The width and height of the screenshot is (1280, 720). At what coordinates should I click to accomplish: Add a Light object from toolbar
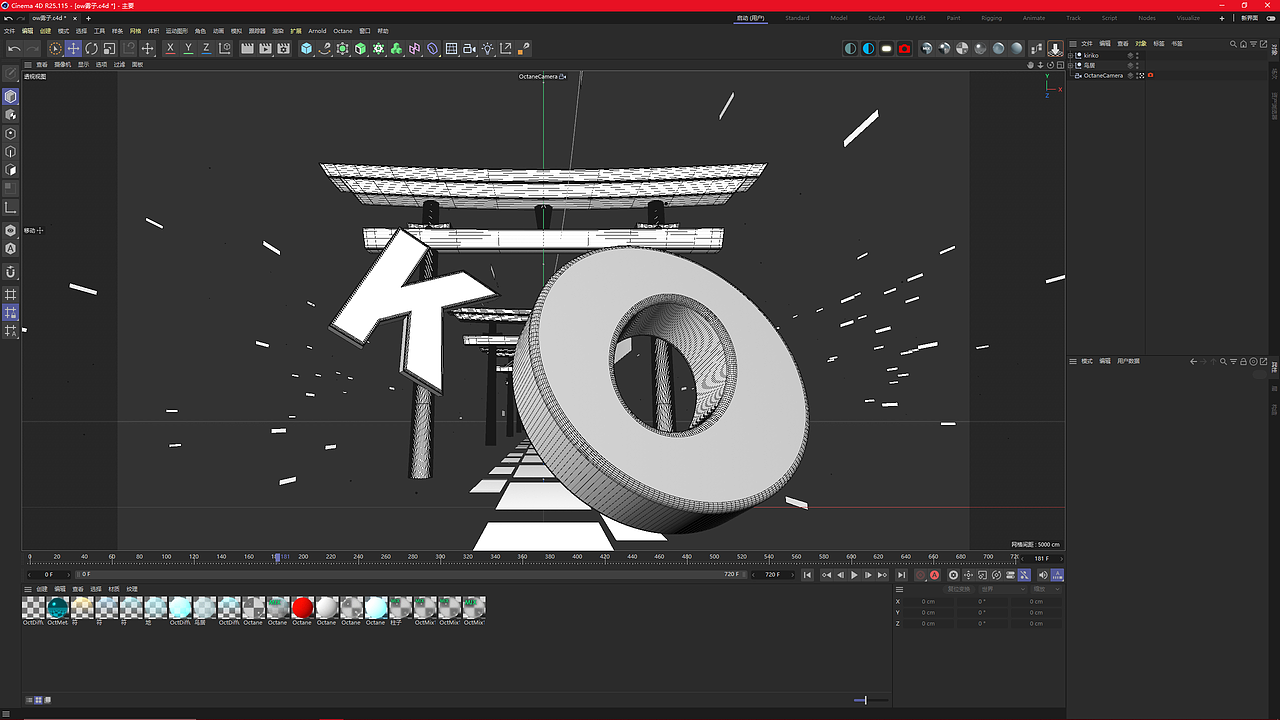pos(487,49)
